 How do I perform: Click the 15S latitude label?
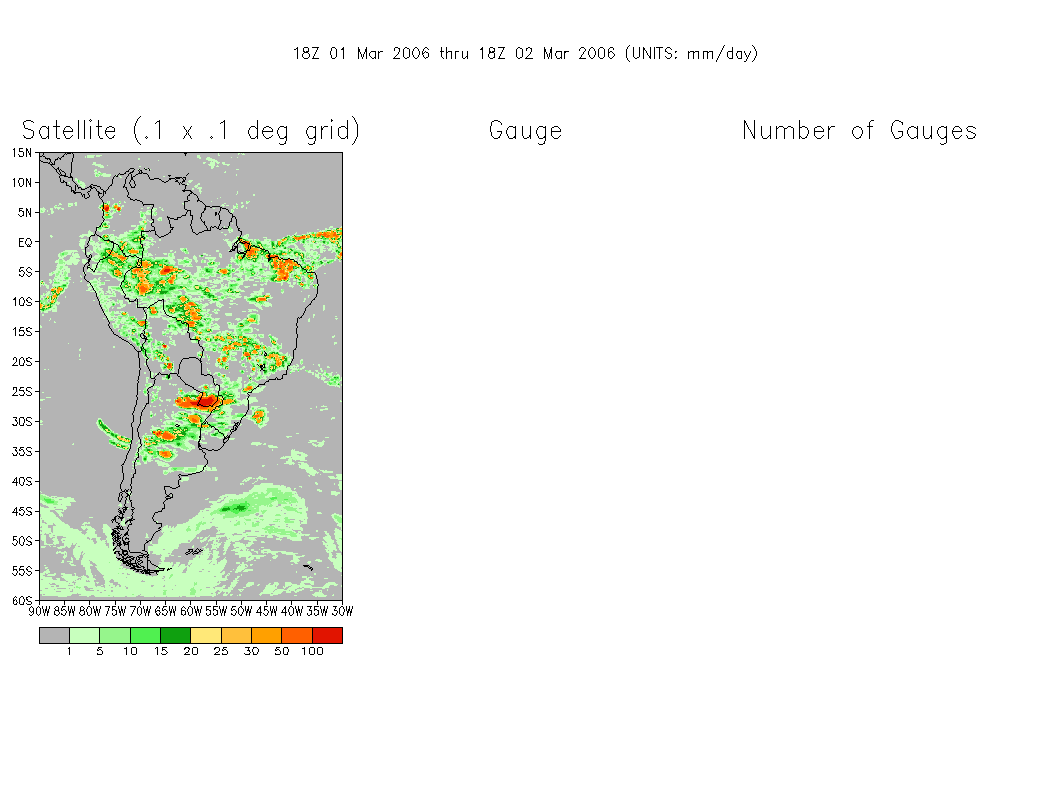click(x=21, y=332)
